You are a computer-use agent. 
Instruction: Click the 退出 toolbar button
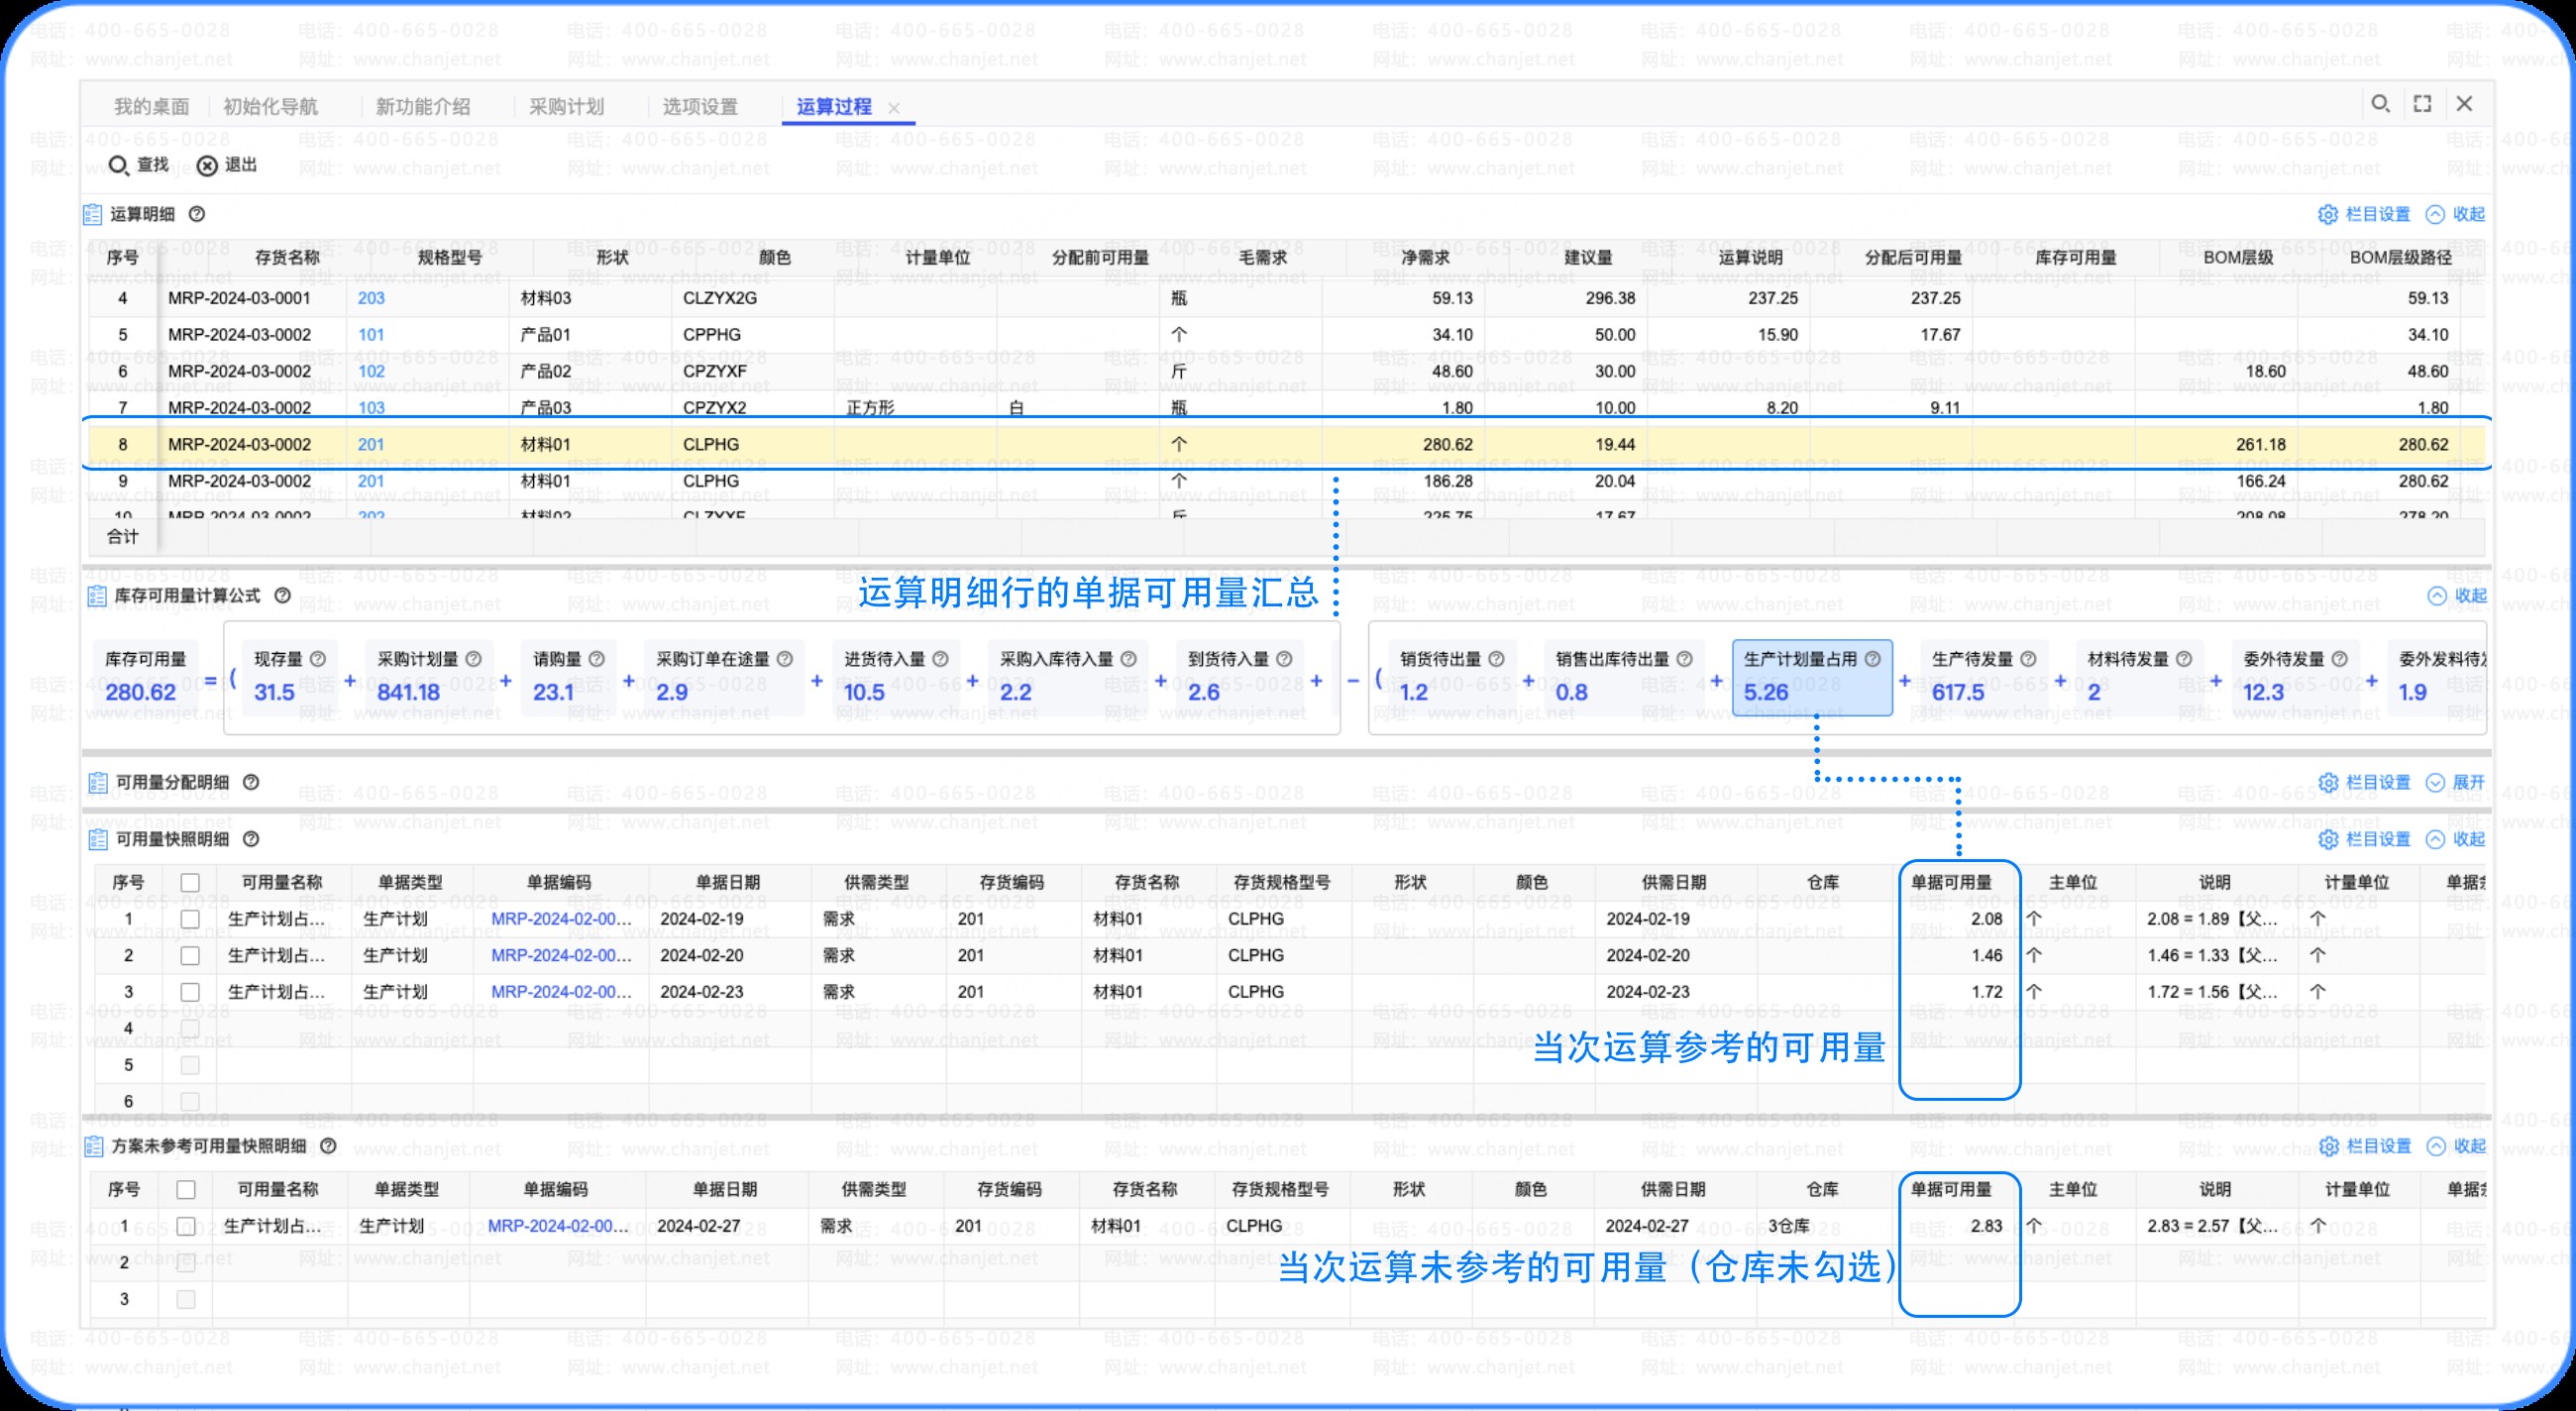pos(227,165)
